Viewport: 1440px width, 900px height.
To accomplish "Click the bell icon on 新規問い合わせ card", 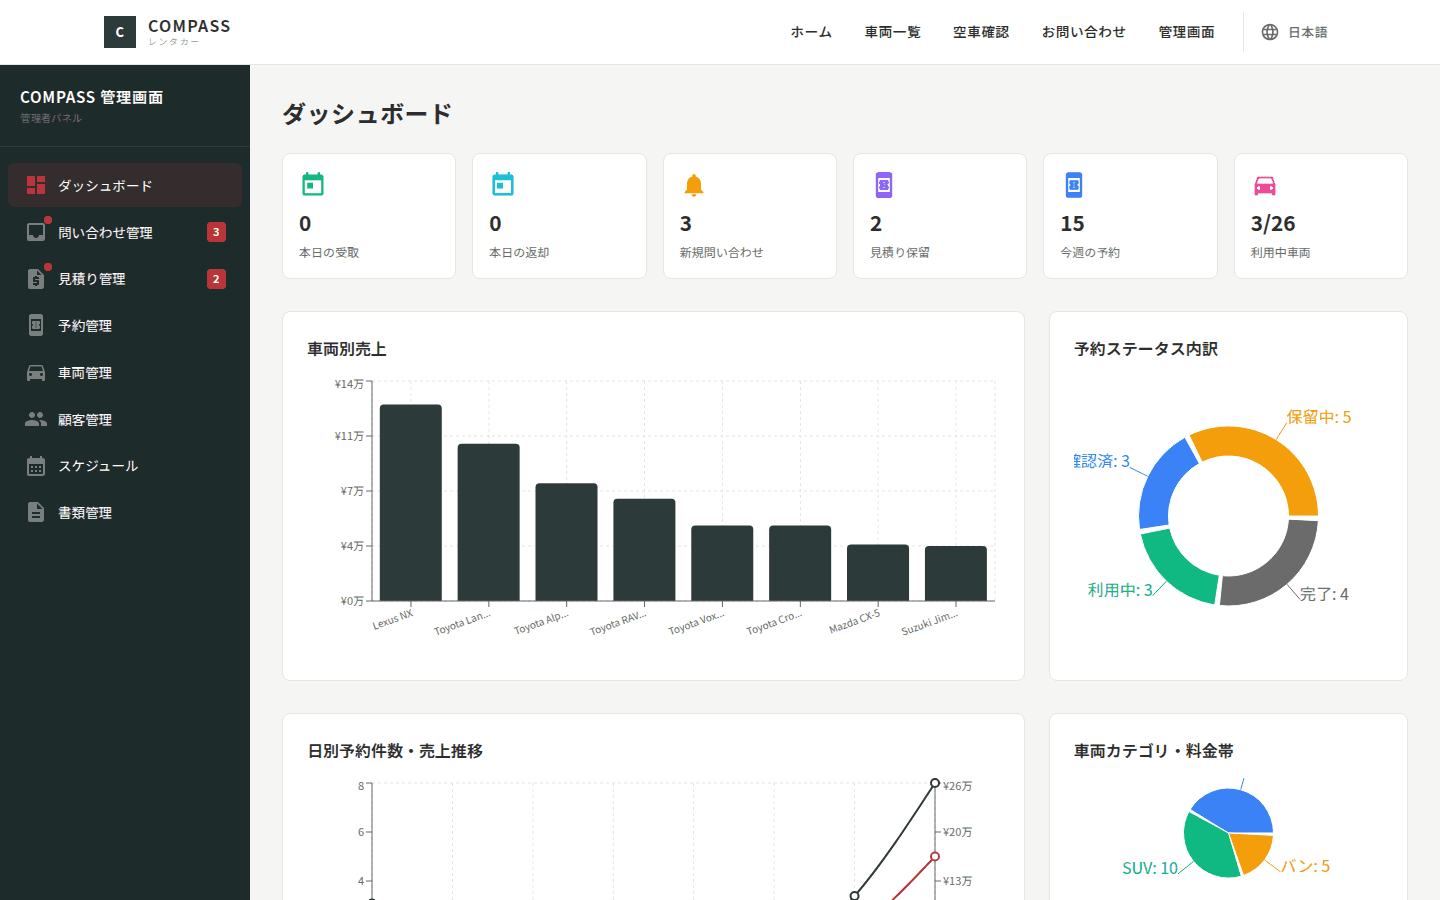I will [x=694, y=185].
